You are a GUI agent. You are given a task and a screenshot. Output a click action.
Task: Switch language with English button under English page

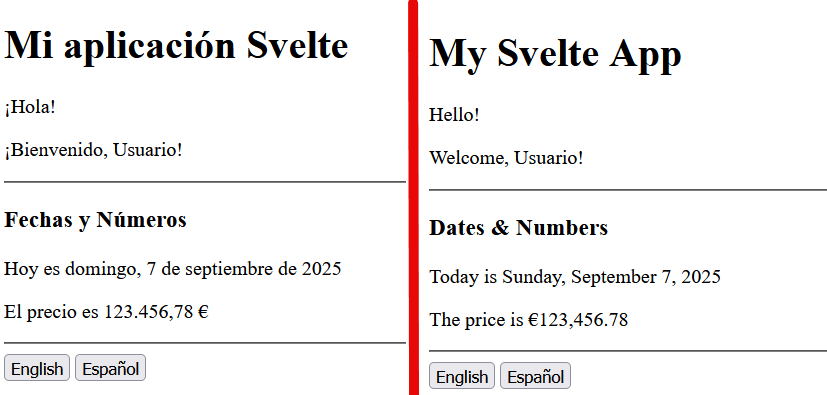462,375
